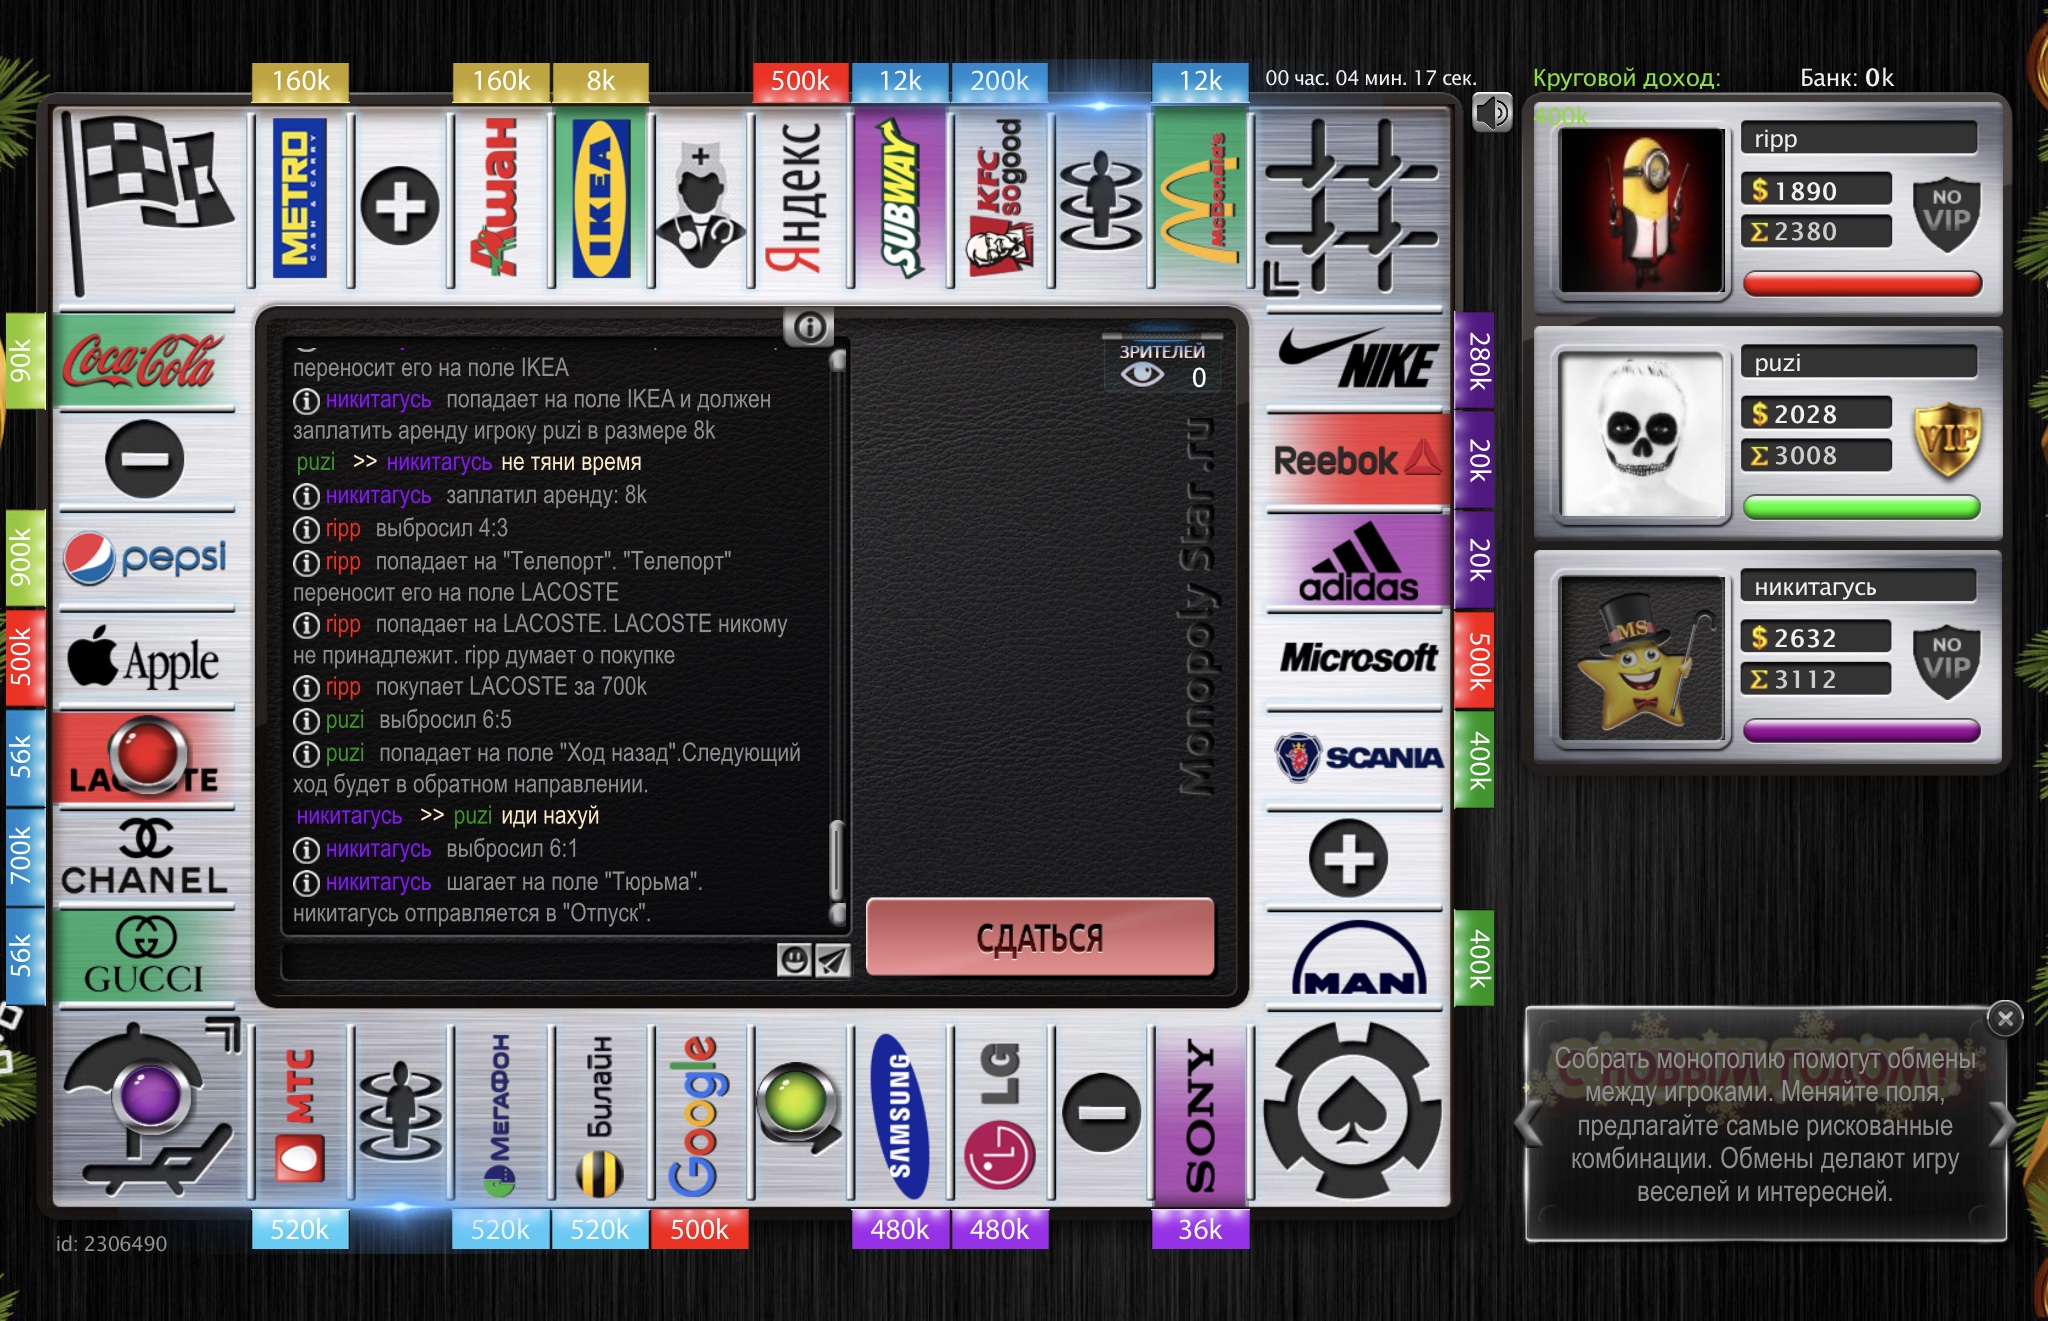Toggle the spectators eye icon

[x=1142, y=375]
